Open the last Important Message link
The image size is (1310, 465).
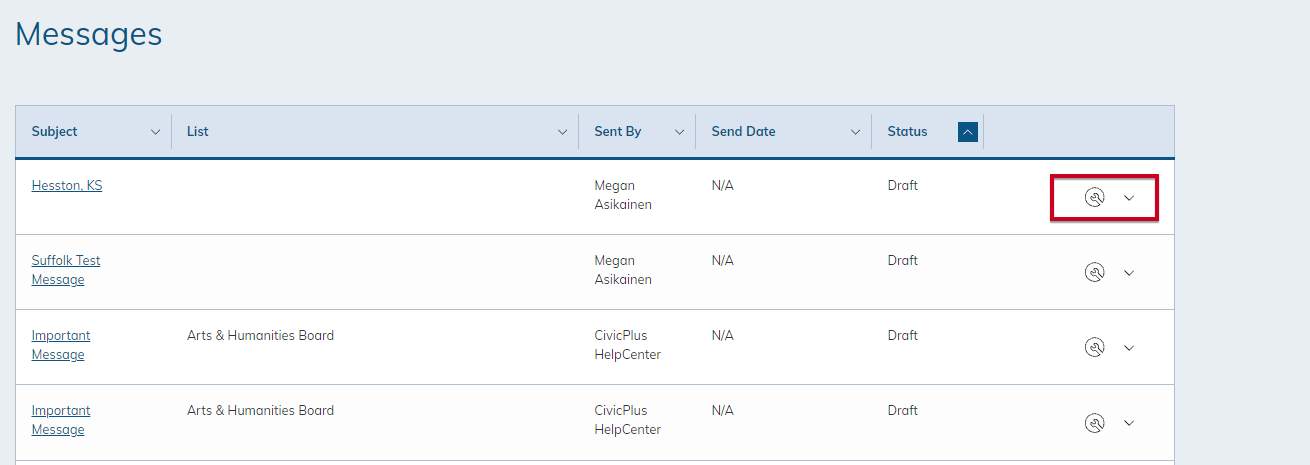[61, 420]
